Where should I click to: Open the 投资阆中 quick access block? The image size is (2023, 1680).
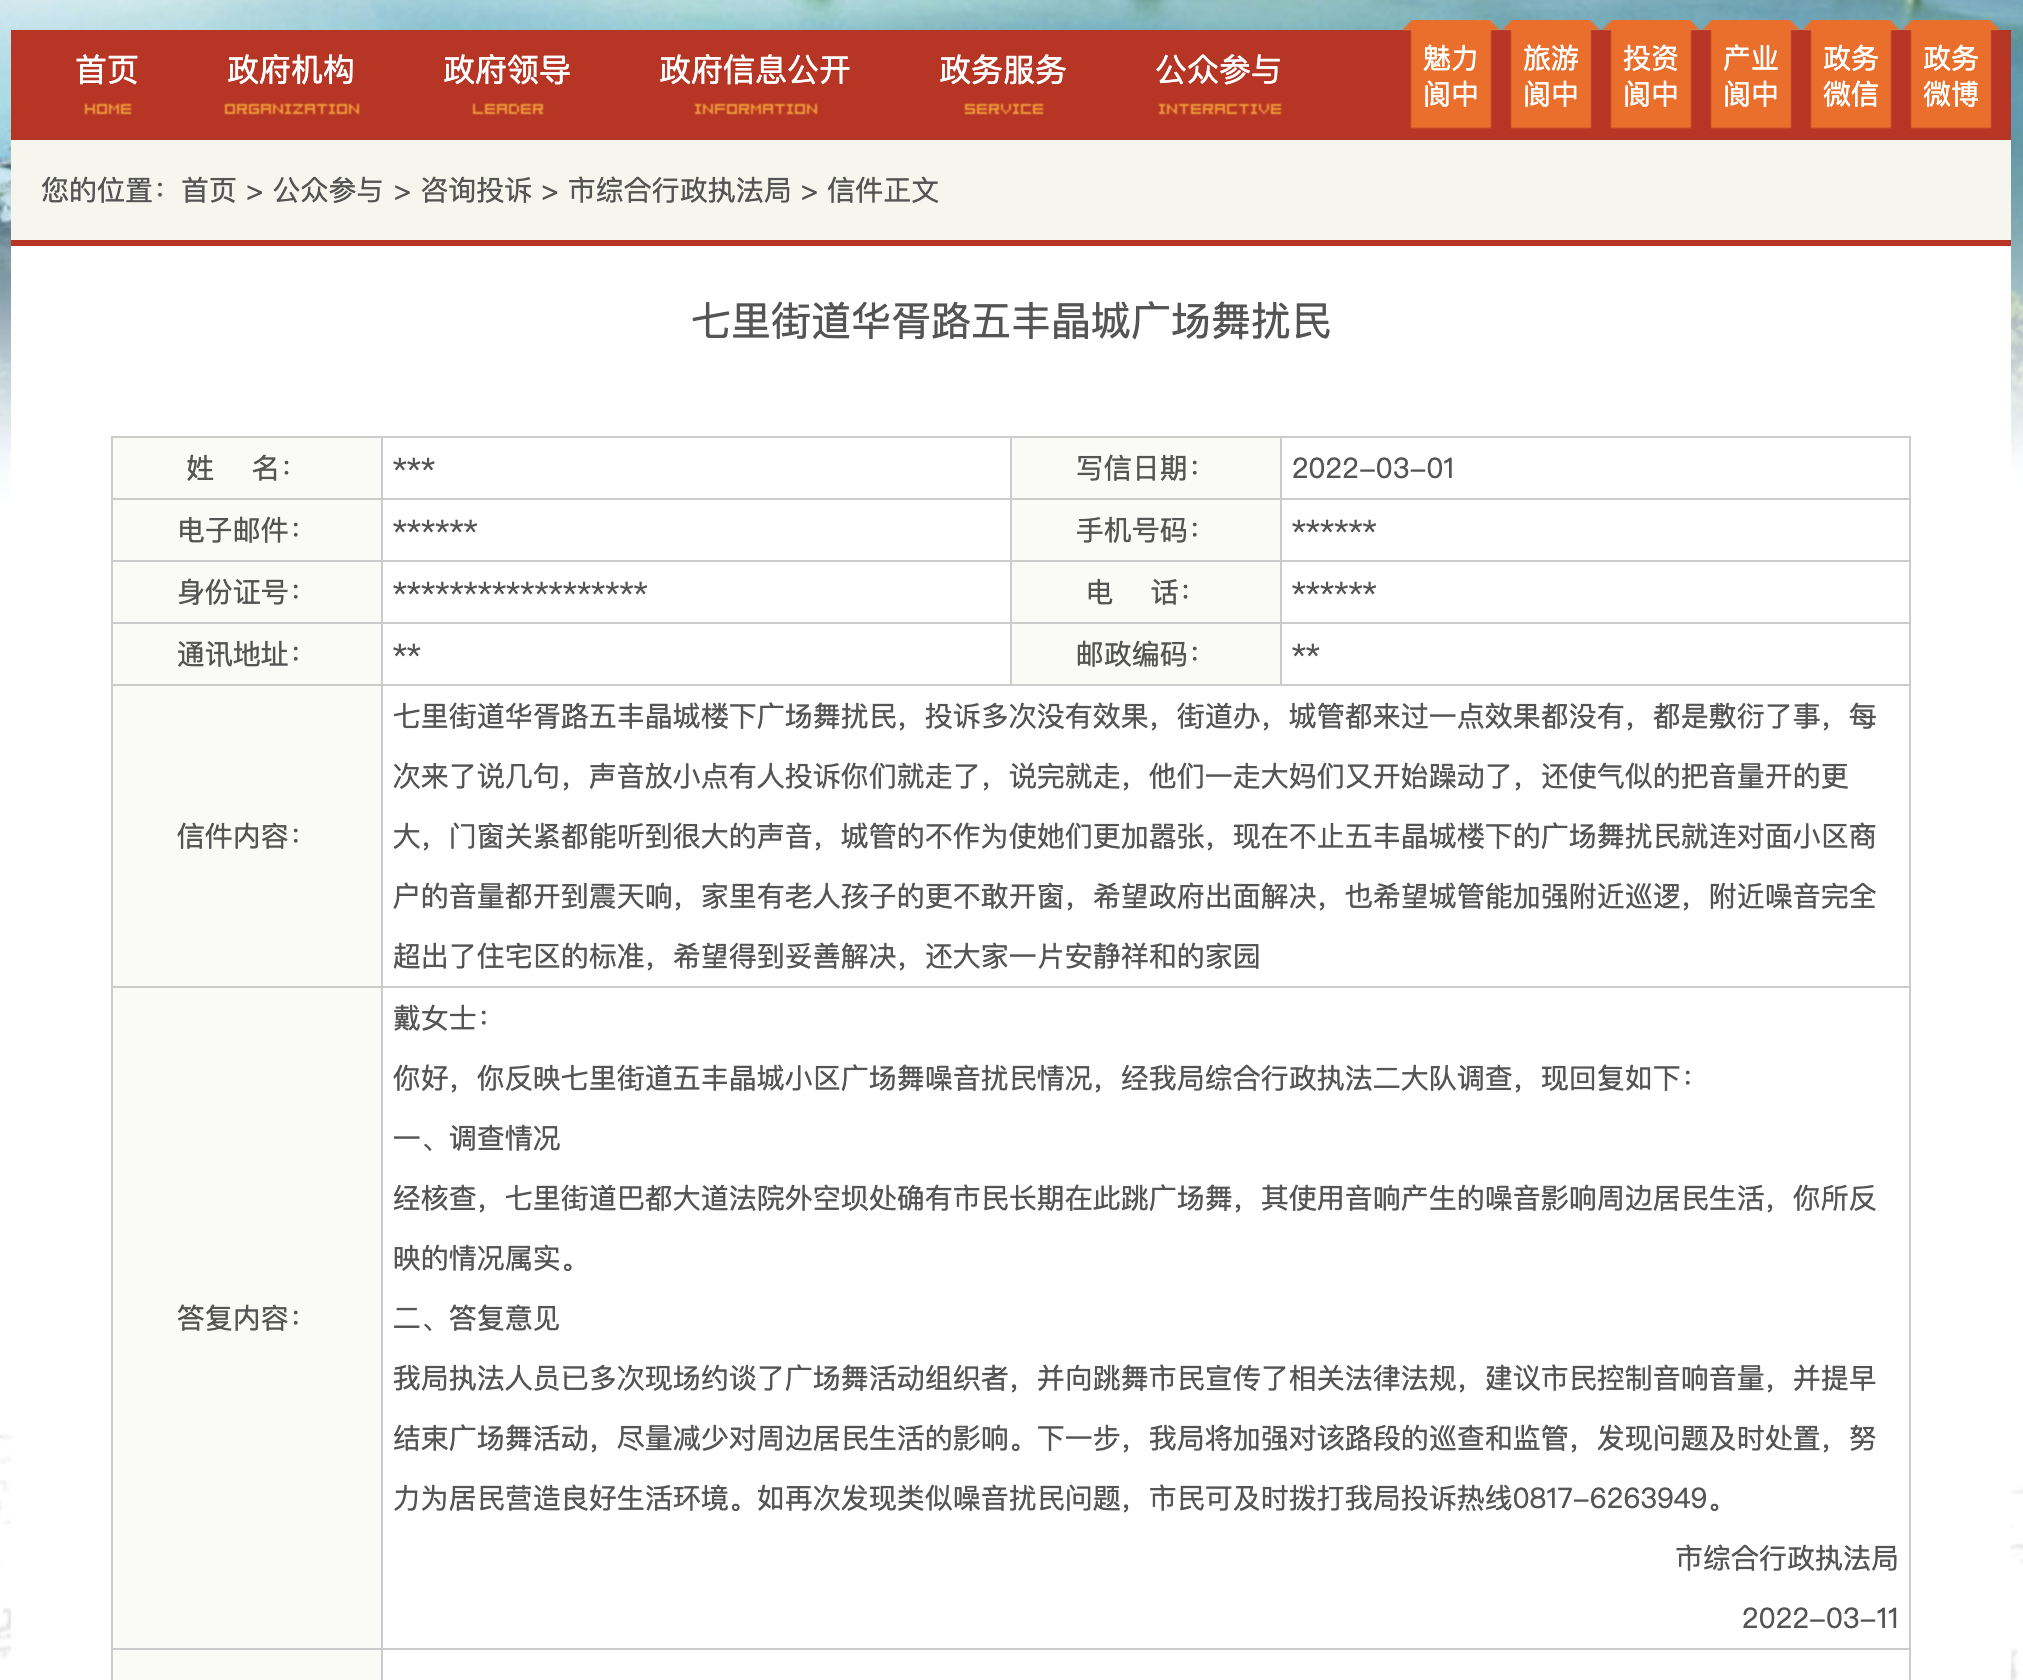1649,75
